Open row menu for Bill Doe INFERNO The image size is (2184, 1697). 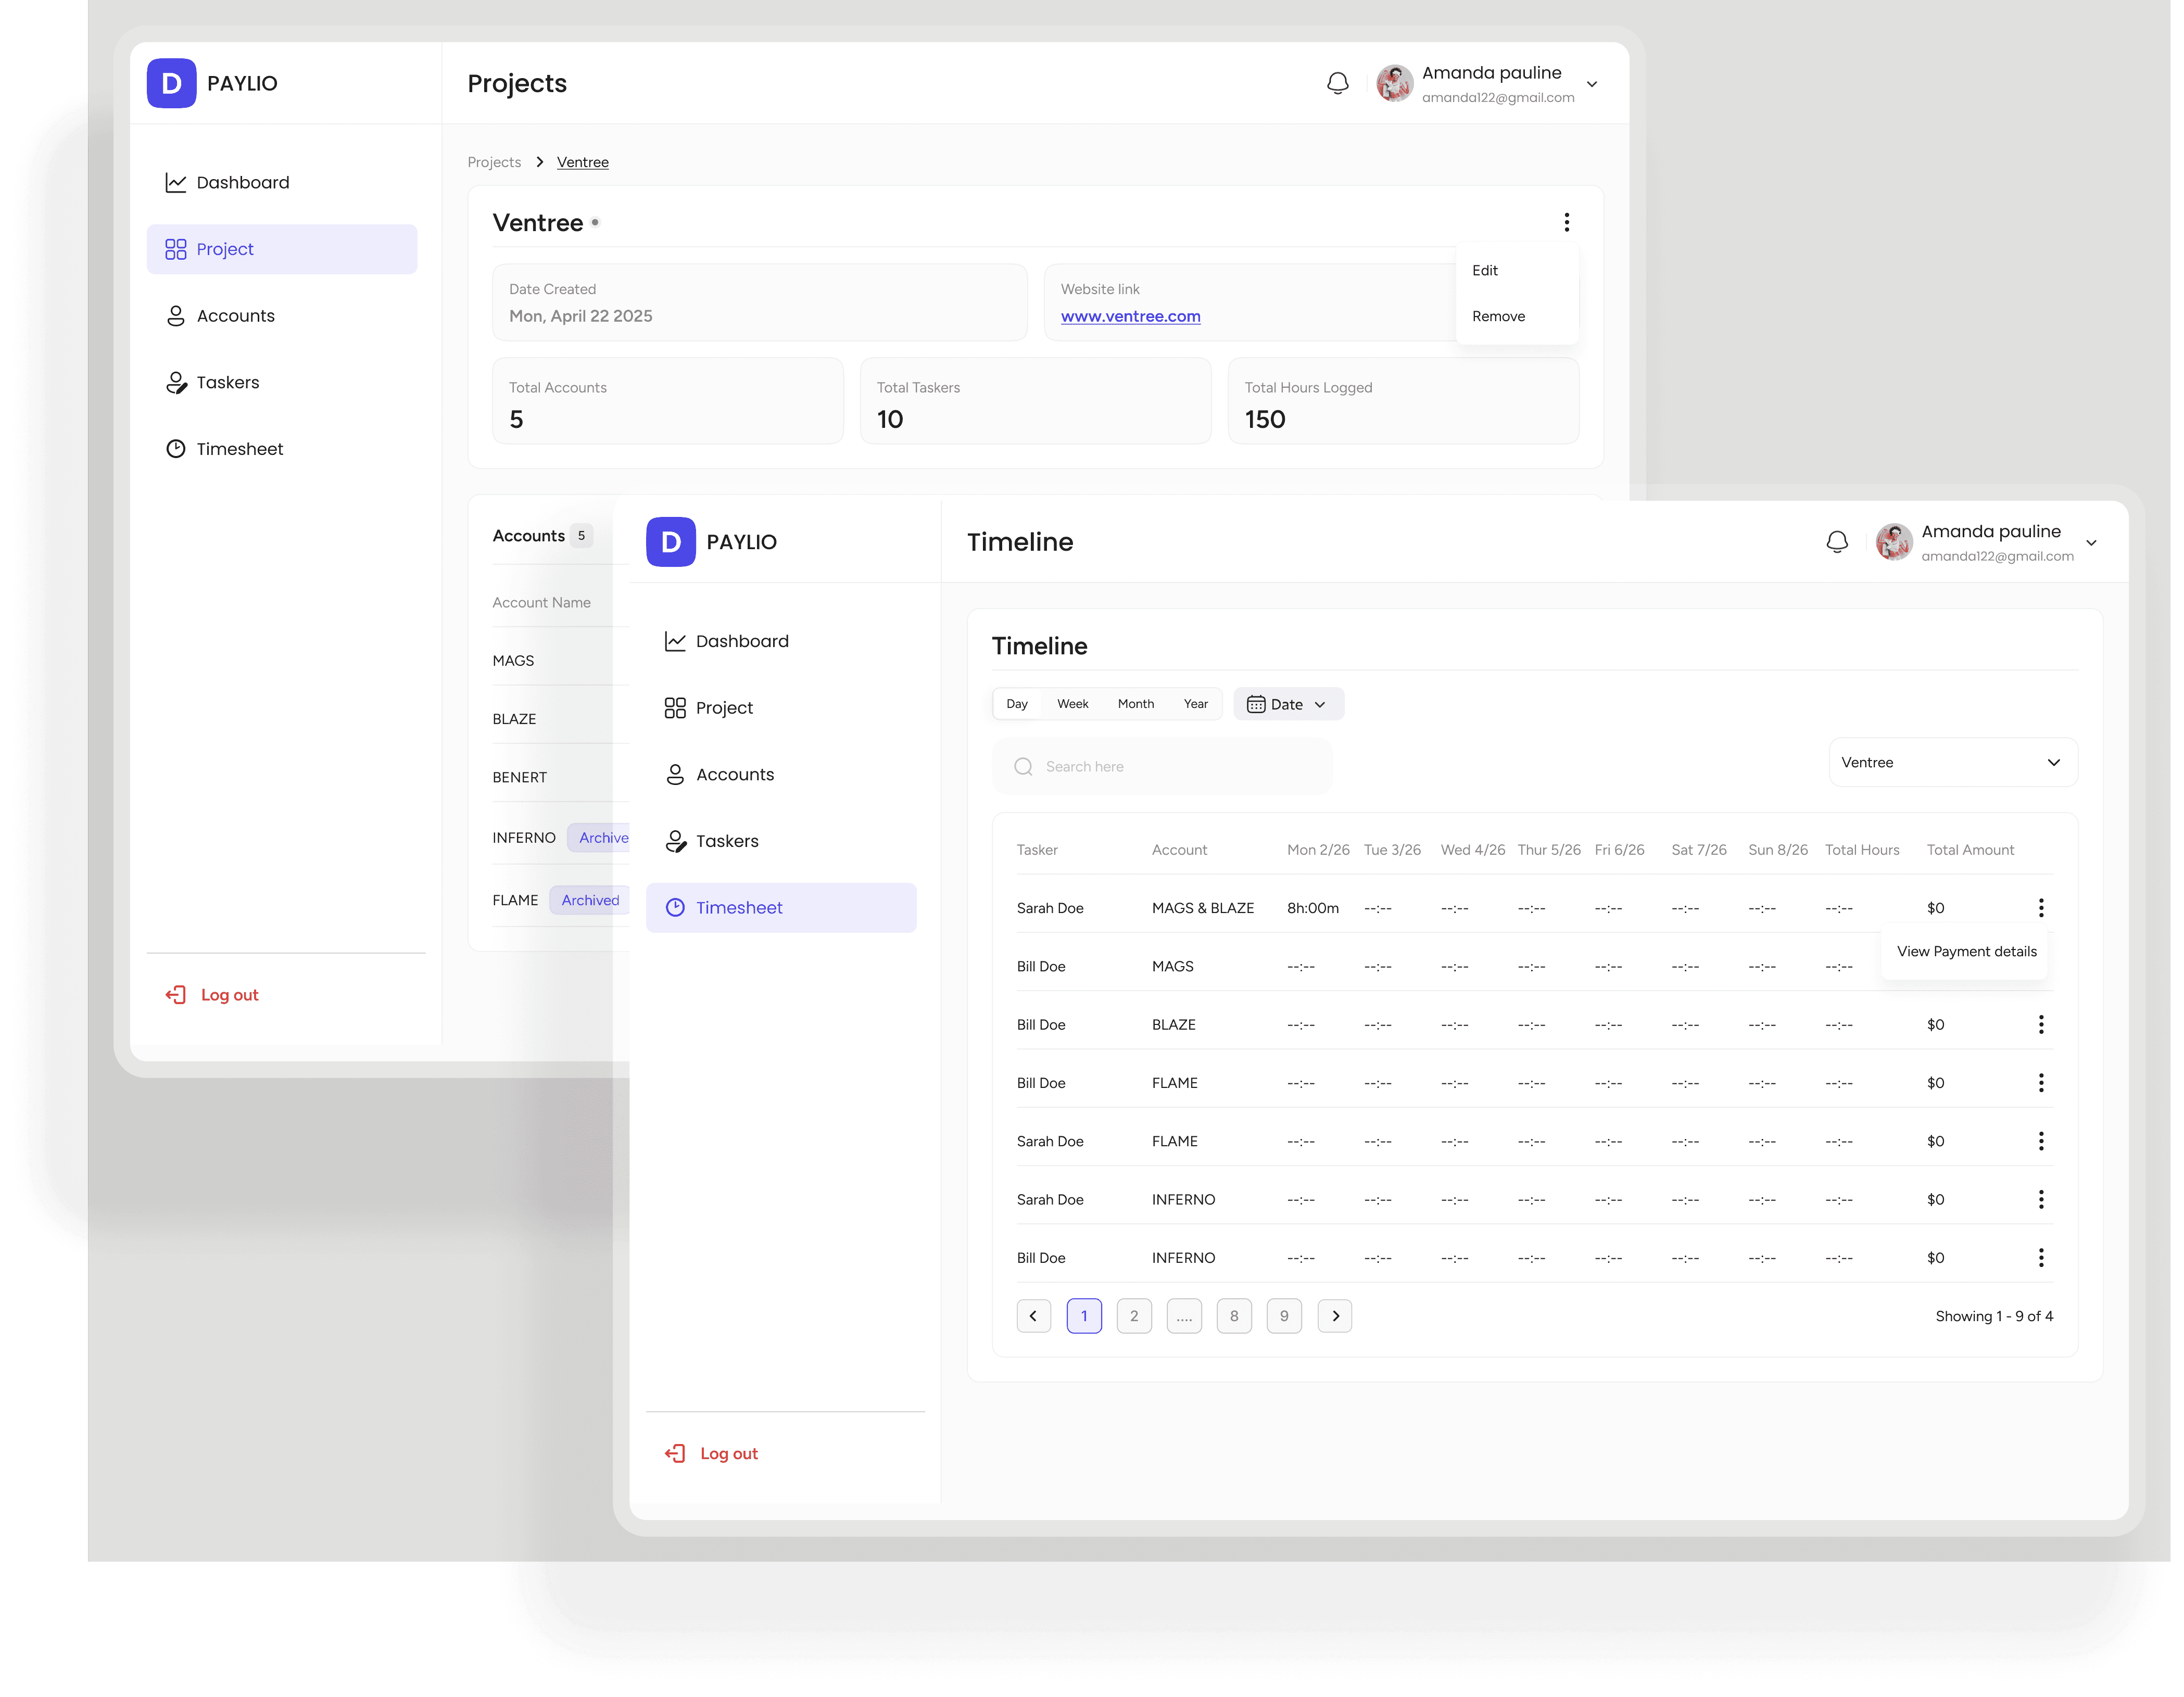tap(2040, 1258)
